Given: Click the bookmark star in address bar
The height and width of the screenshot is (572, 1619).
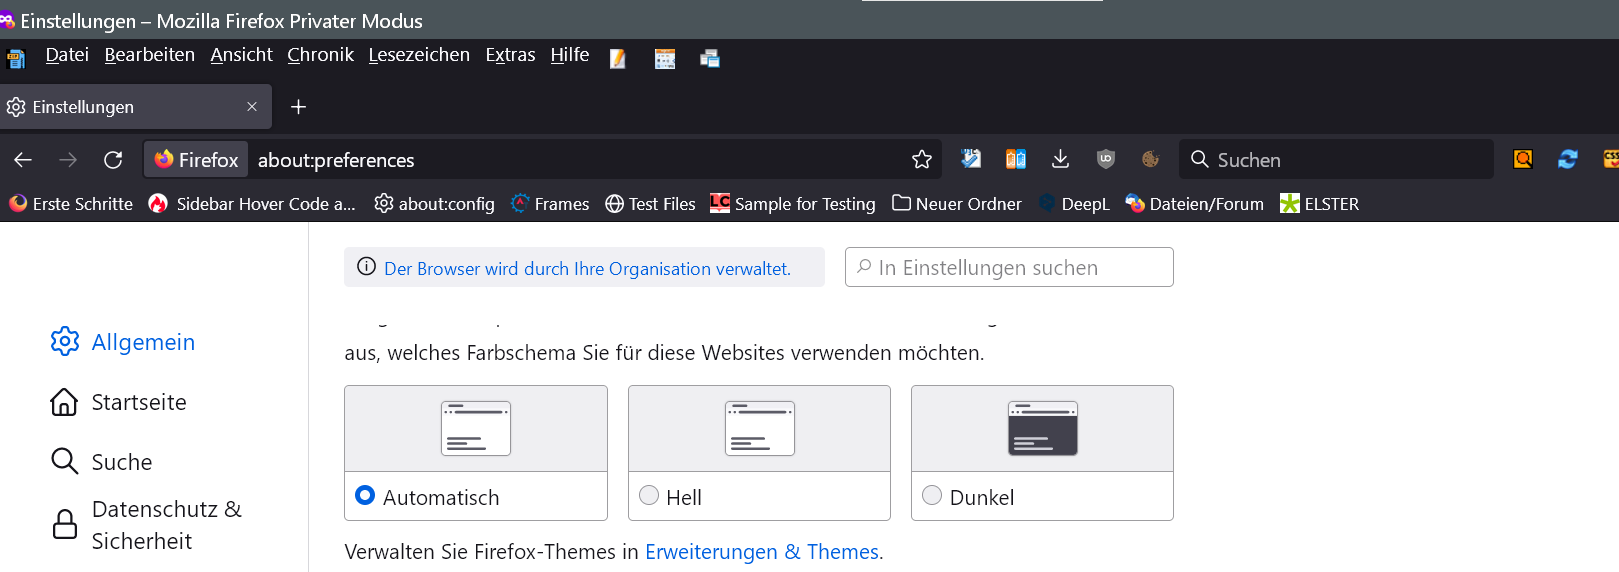Looking at the screenshot, I should 921,160.
